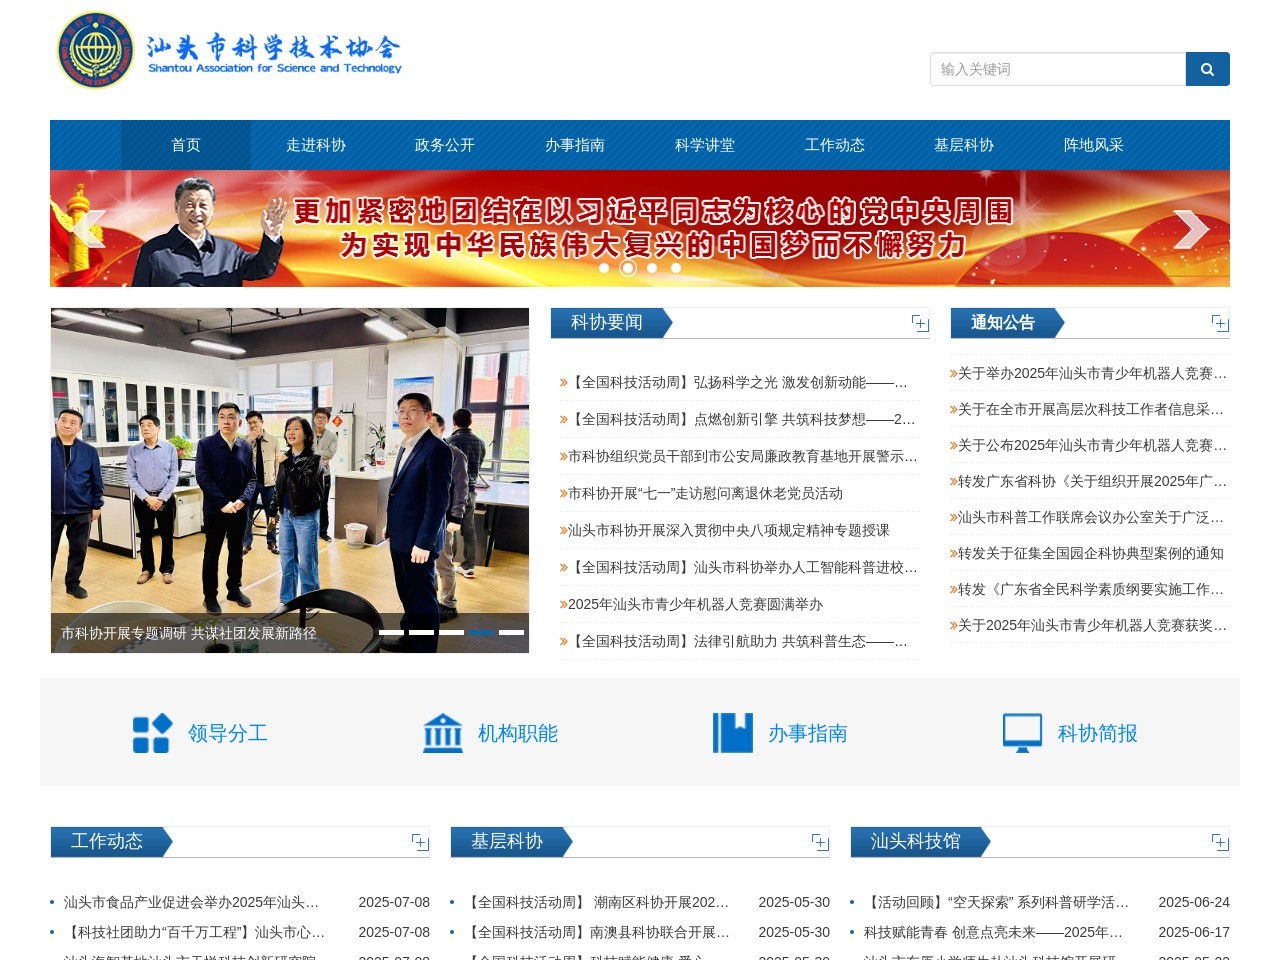Go back using the banner previous arrow
This screenshot has width=1280, height=960.
tap(91, 228)
